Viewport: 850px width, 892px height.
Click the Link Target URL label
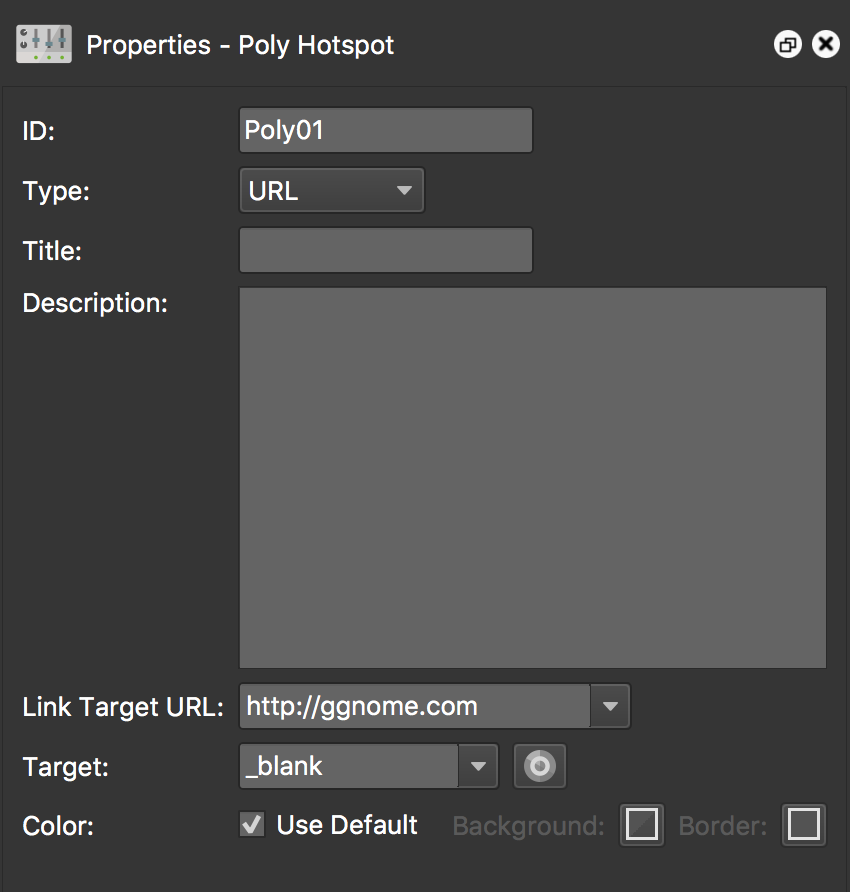[x=123, y=707]
